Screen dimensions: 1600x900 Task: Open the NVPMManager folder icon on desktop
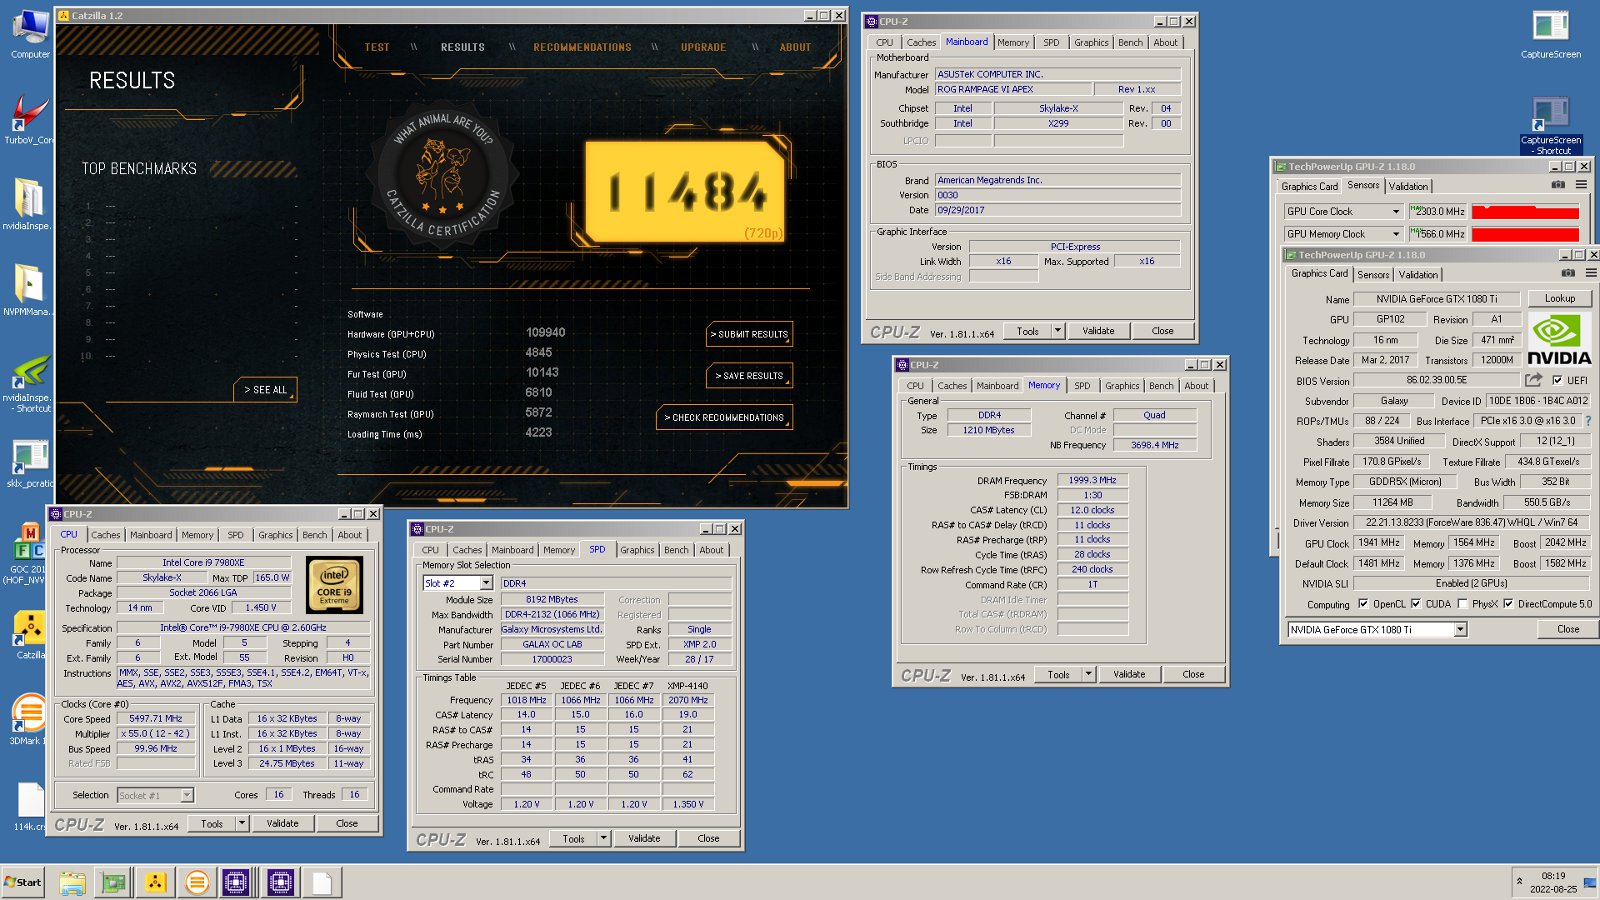pyautogui.click(x=27, y=290)
